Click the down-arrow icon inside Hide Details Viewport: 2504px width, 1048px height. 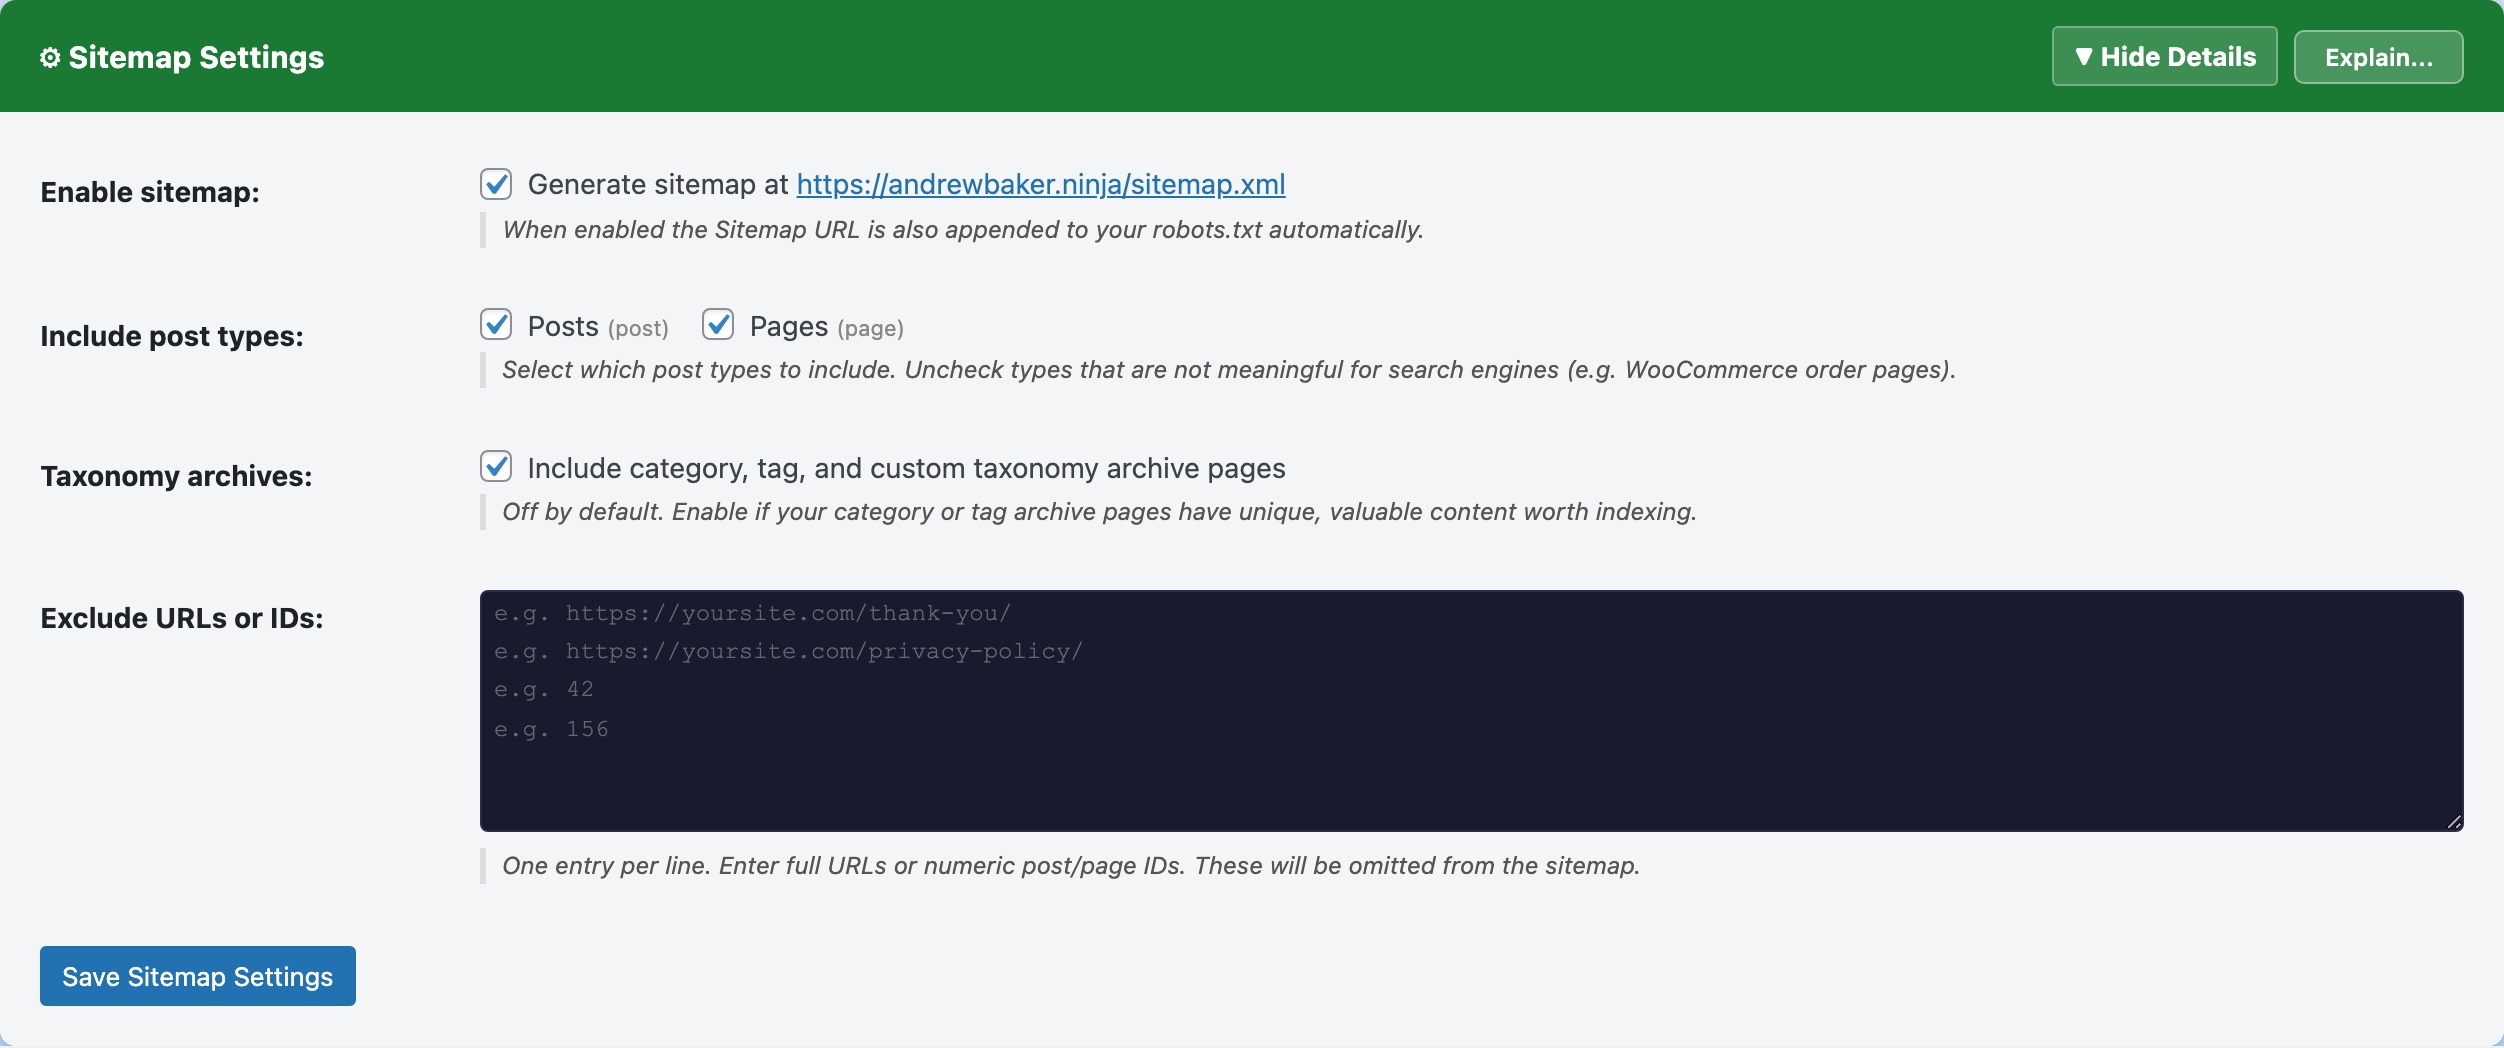click(x=2087, y=57)
